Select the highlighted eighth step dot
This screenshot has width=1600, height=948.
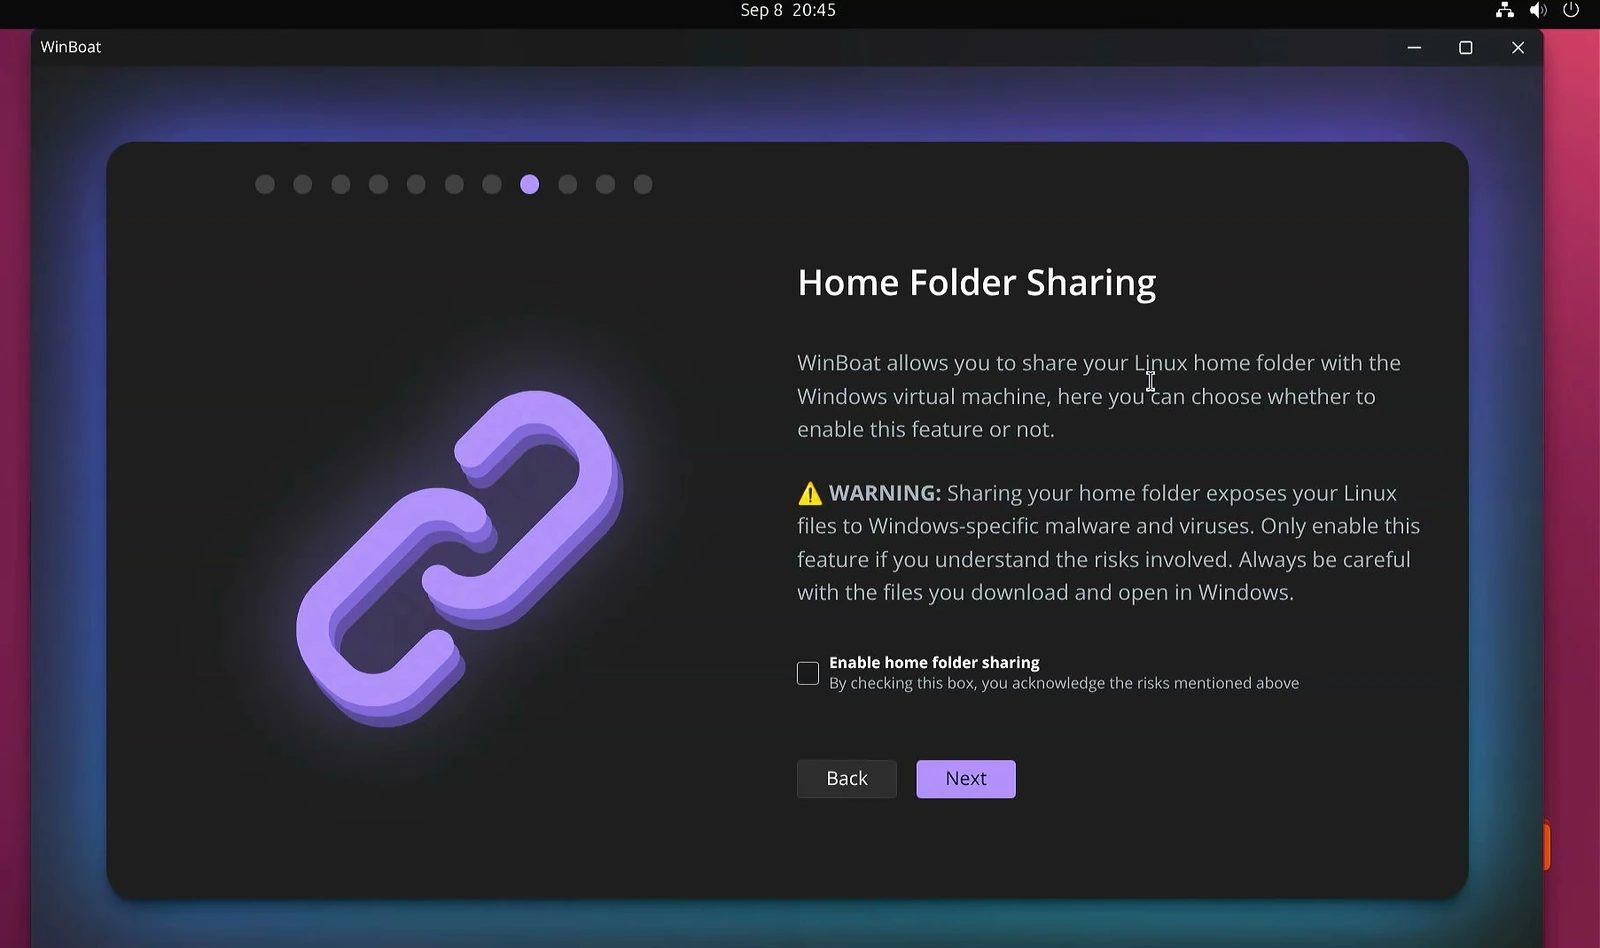[530, 184]
